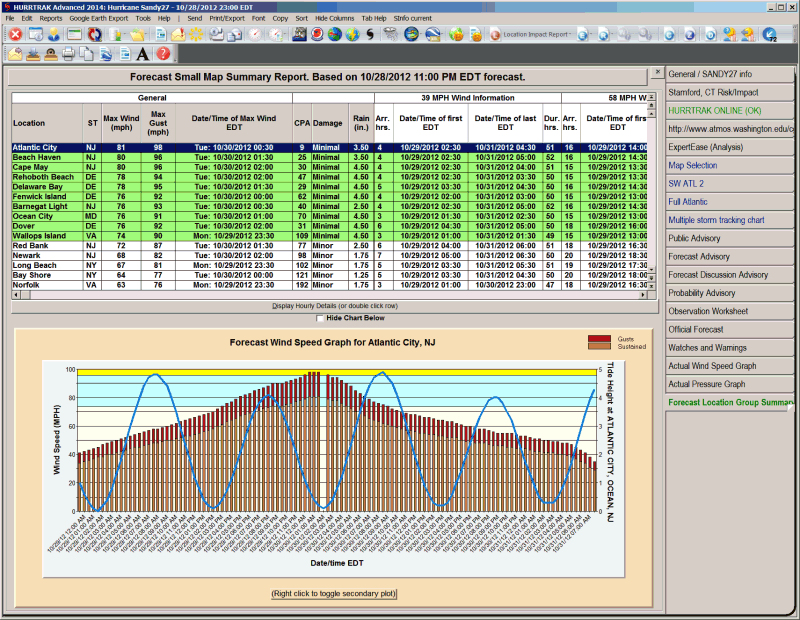
Task: Click the open envelope icon in second row
Action: [x=15, y=54]
